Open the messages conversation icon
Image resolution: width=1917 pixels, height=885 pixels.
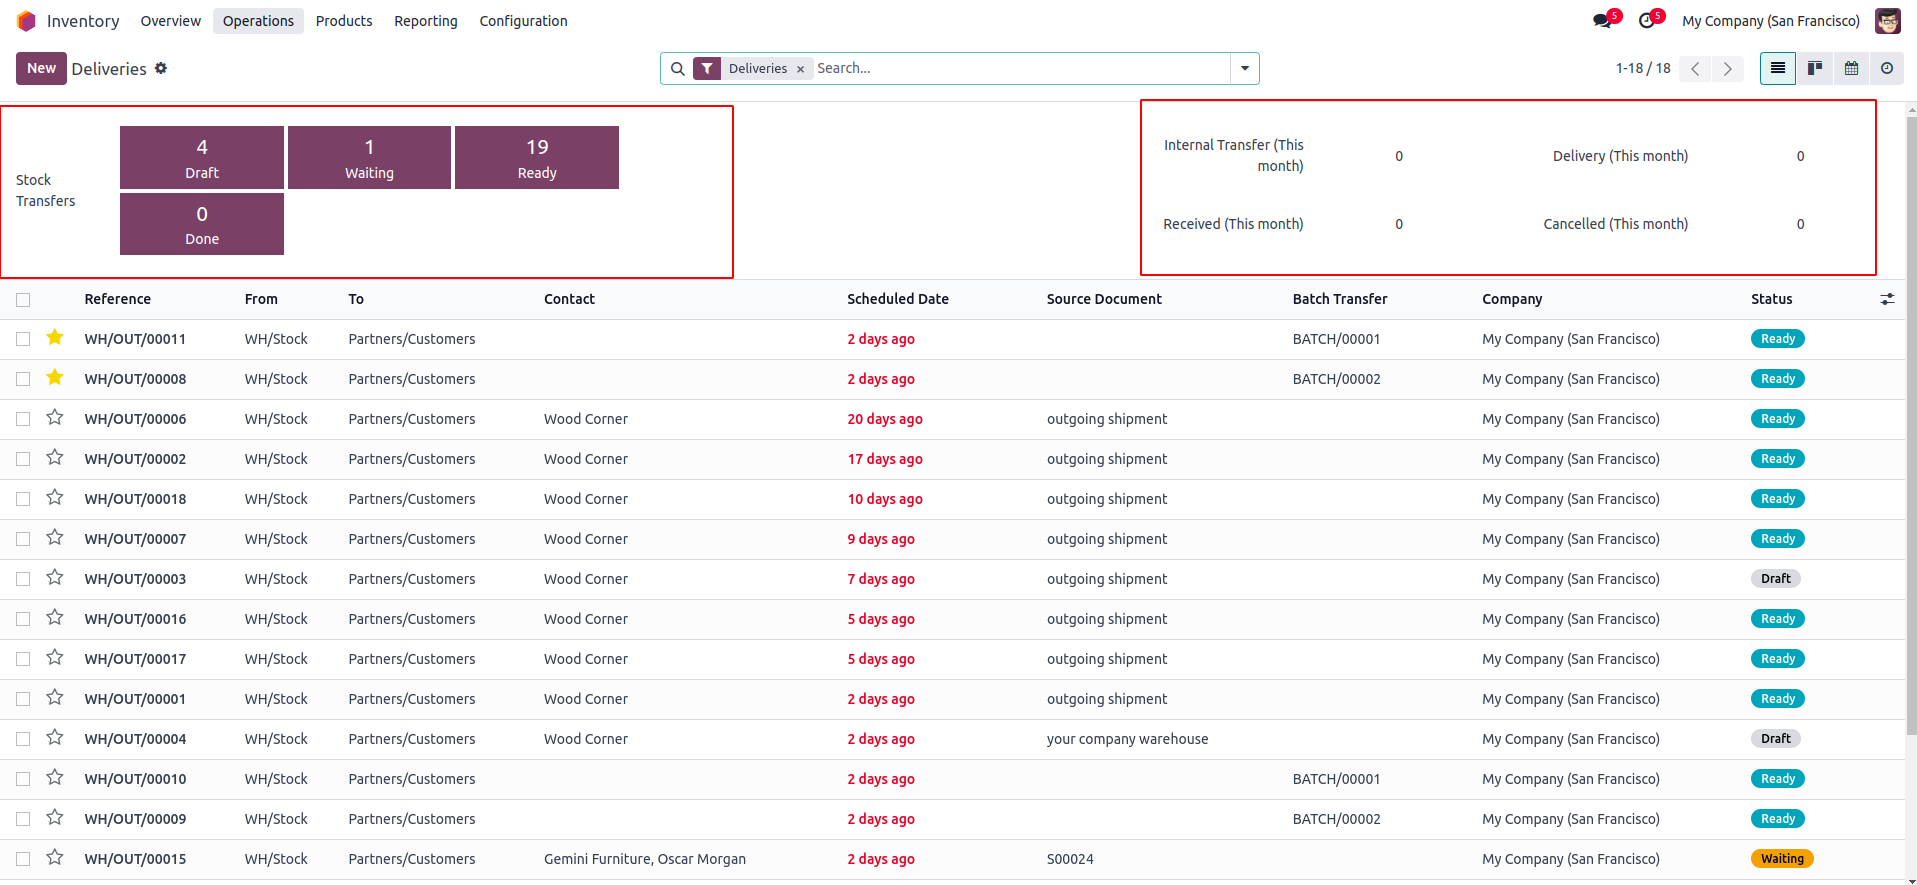[x=1602, y=21]
